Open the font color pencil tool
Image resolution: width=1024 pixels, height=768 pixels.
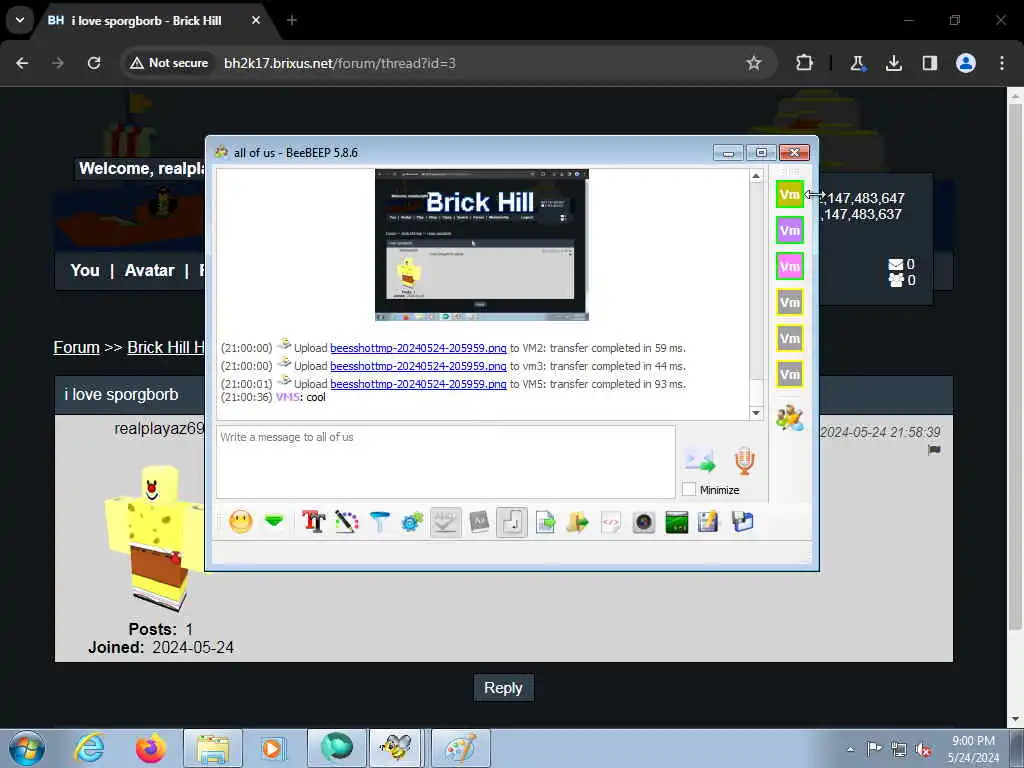pos(347,522)
